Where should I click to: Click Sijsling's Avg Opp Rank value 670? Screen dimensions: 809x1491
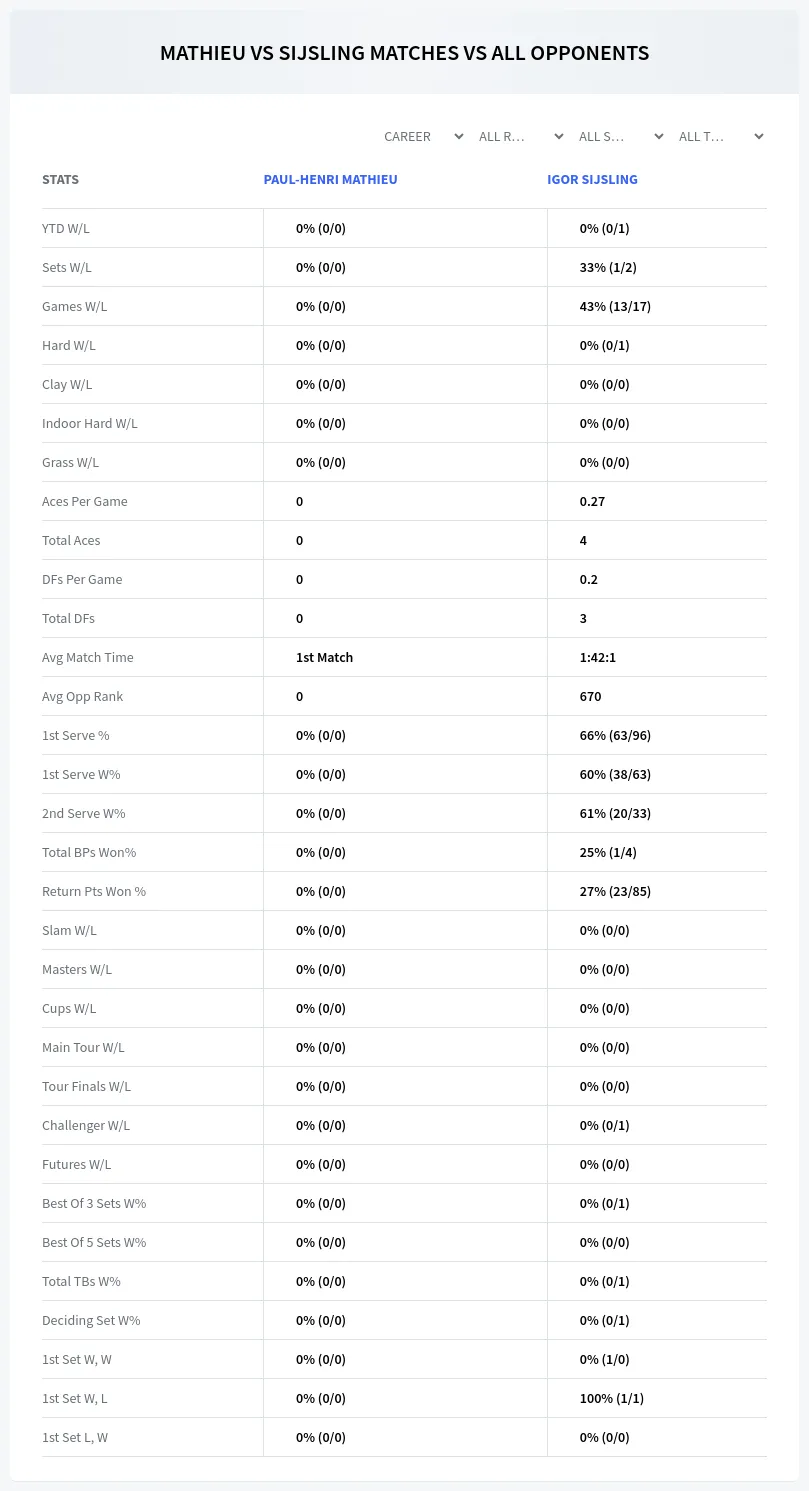[590, 696]
